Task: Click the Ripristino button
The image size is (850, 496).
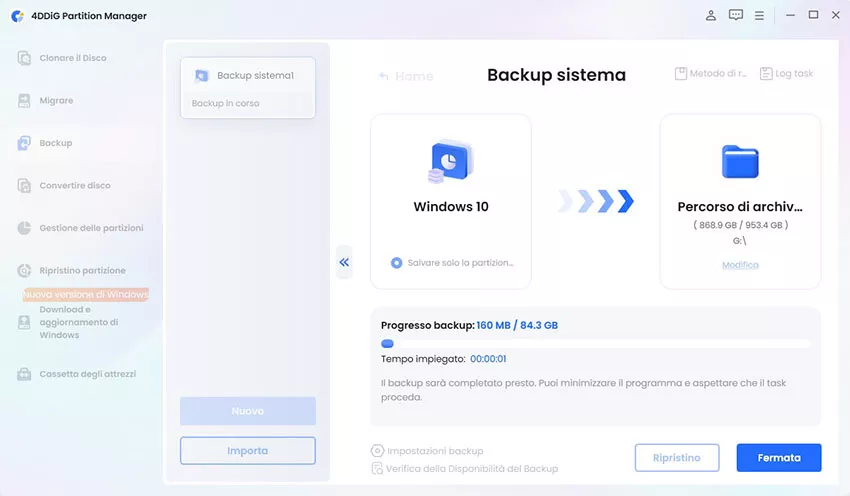Action: tap(677, 458)
